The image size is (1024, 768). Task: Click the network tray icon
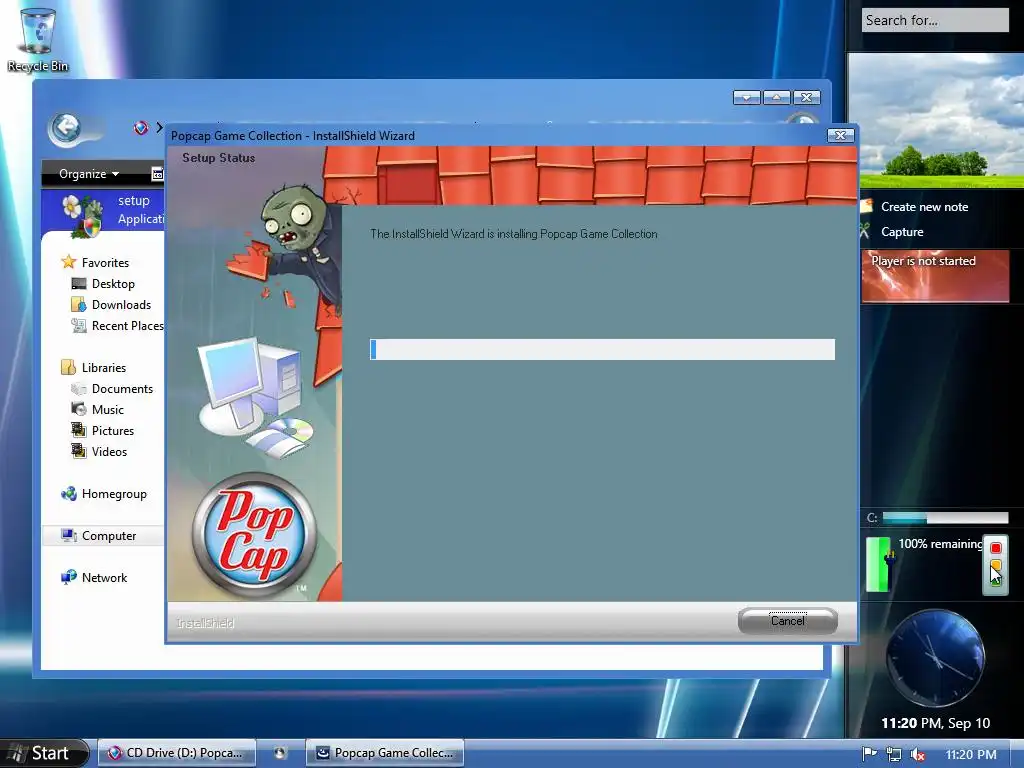tap(893, 754)
